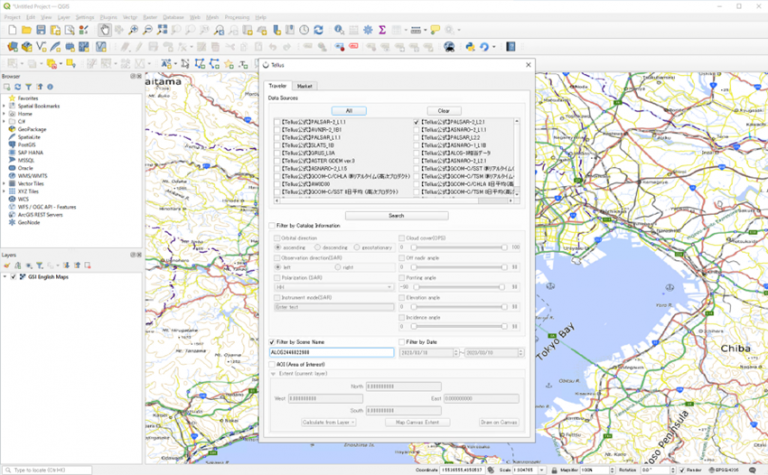Refresh the map canvas
This screenshot has width=768, height=475.
click(318, 30)
